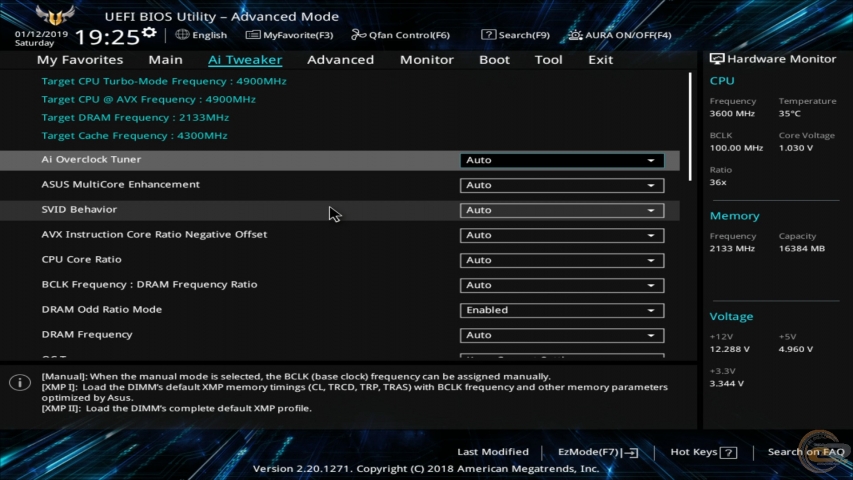Click the info icon beside help text
This screenshot has height=480, width=853.
pos(20,383)
